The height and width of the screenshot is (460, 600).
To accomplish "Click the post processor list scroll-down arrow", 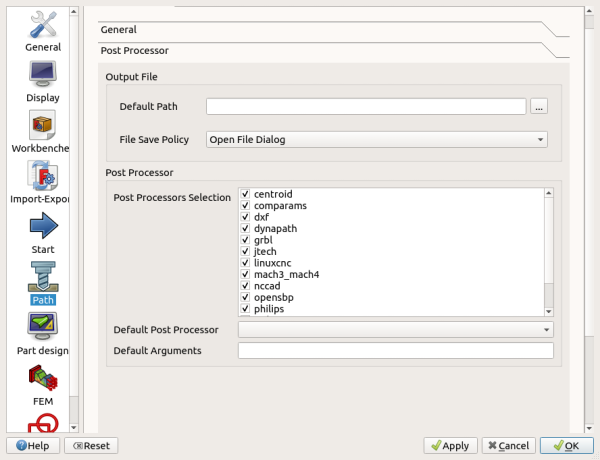I will [x=549, y=312].
